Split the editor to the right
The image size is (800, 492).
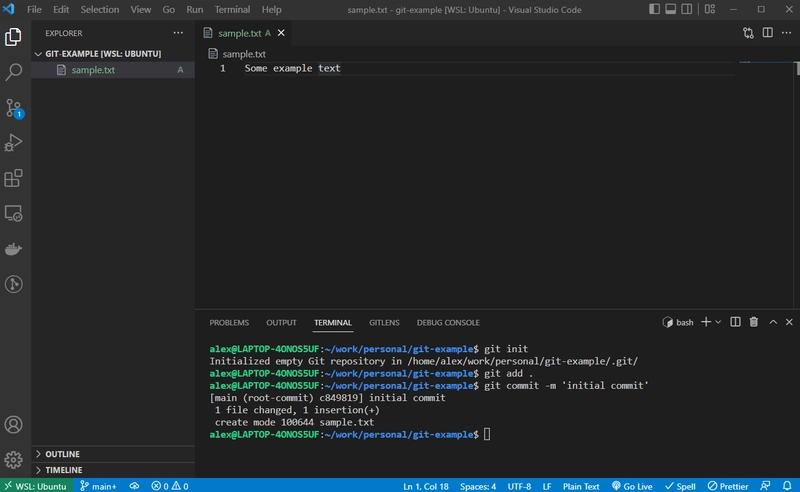coord(767,33)
